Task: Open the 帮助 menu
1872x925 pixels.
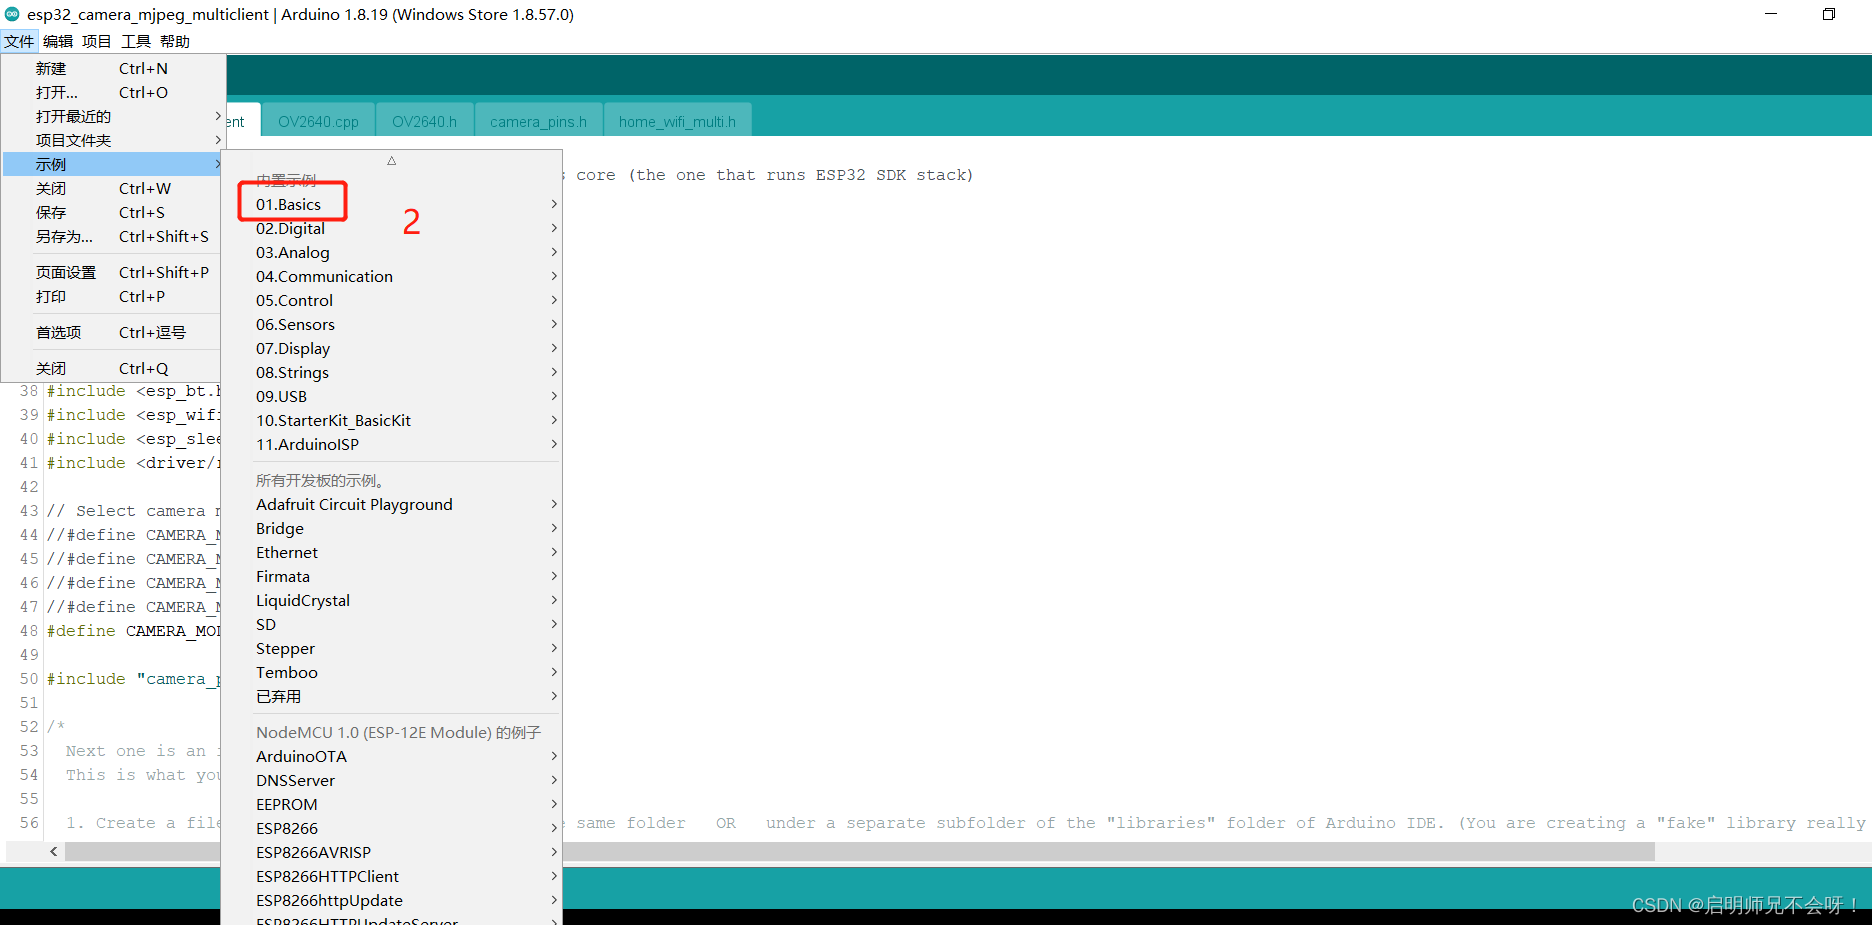Action: pos(174,41)
